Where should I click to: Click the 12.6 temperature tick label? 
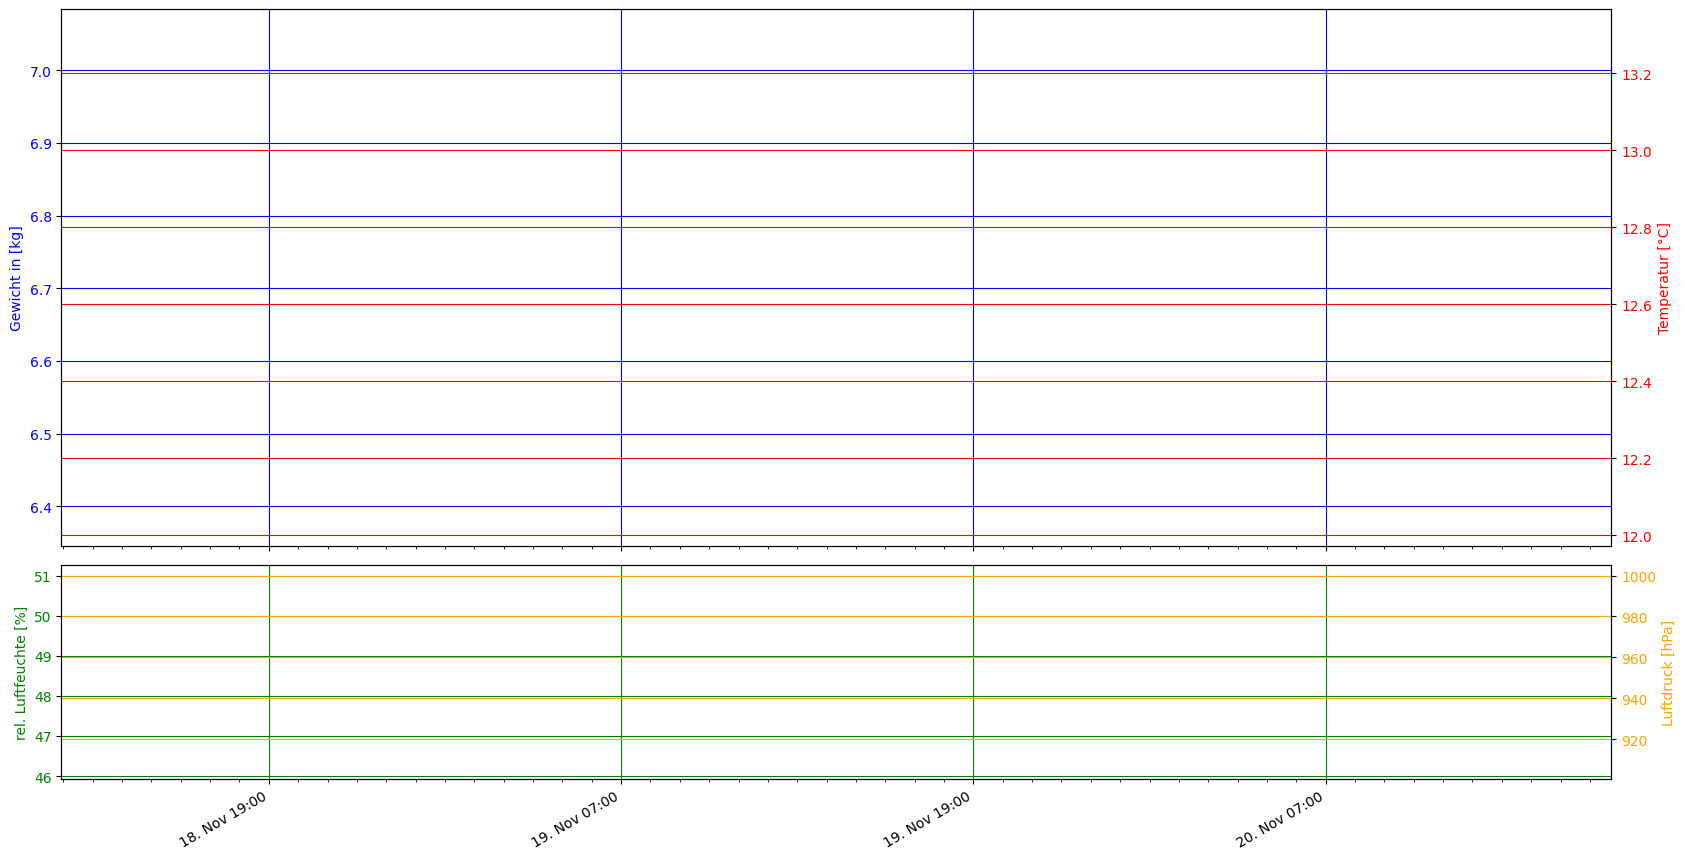[1636, 306]
